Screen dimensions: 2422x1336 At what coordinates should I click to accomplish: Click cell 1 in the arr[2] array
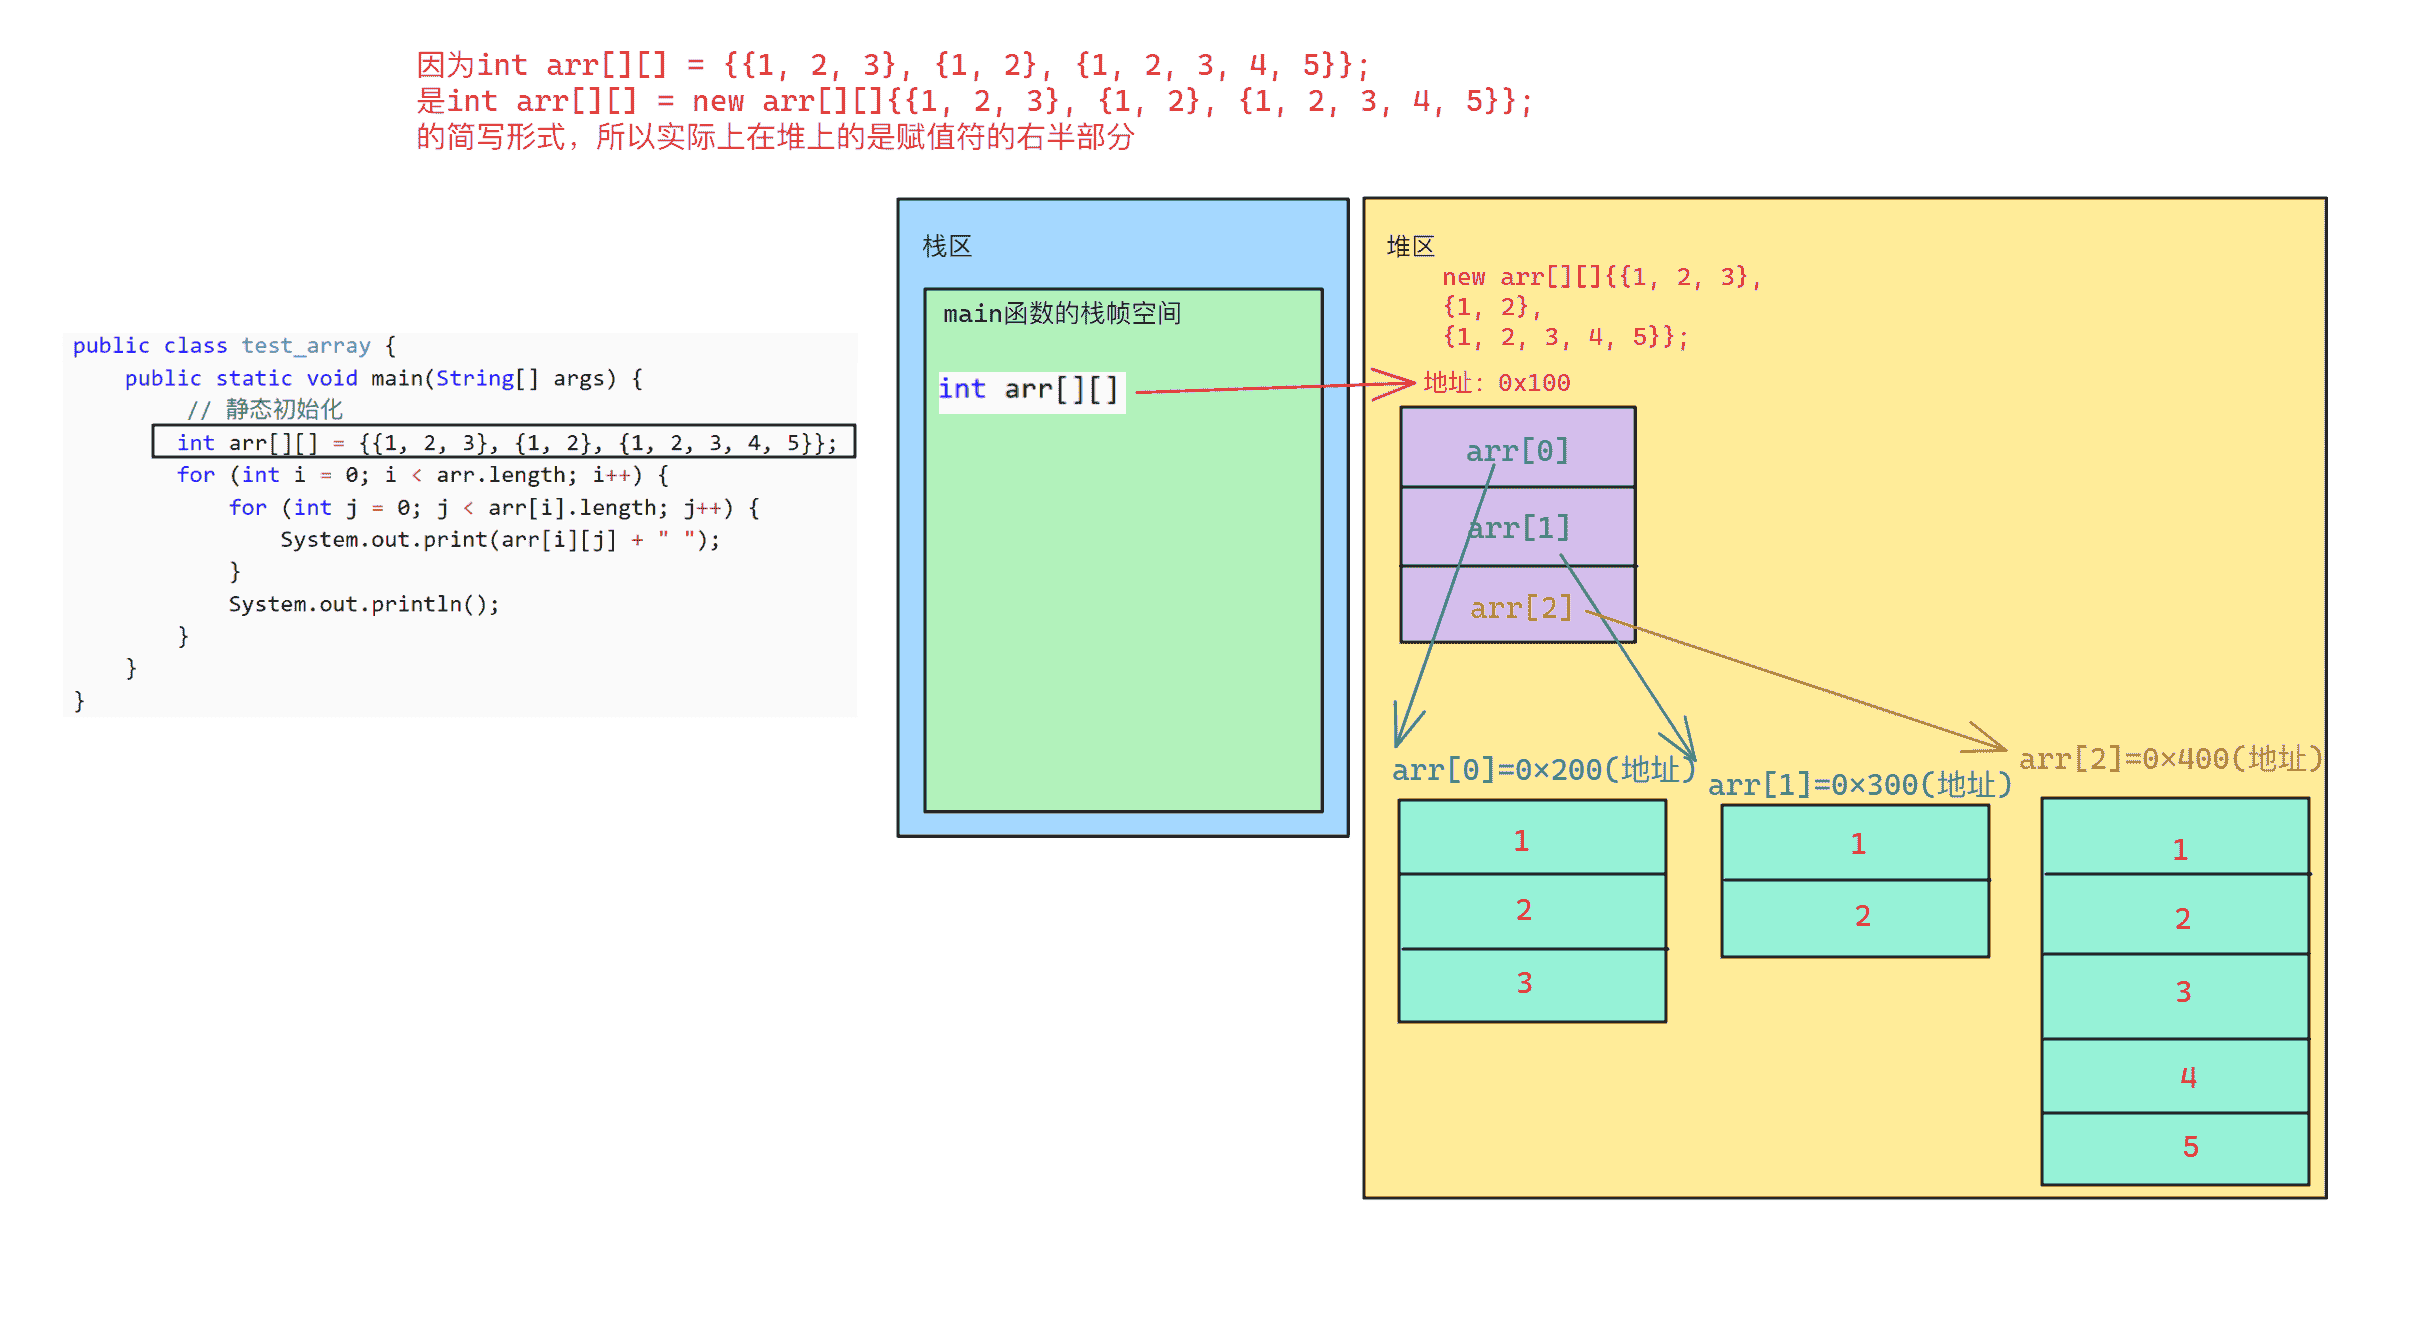tap(2175, 836)
